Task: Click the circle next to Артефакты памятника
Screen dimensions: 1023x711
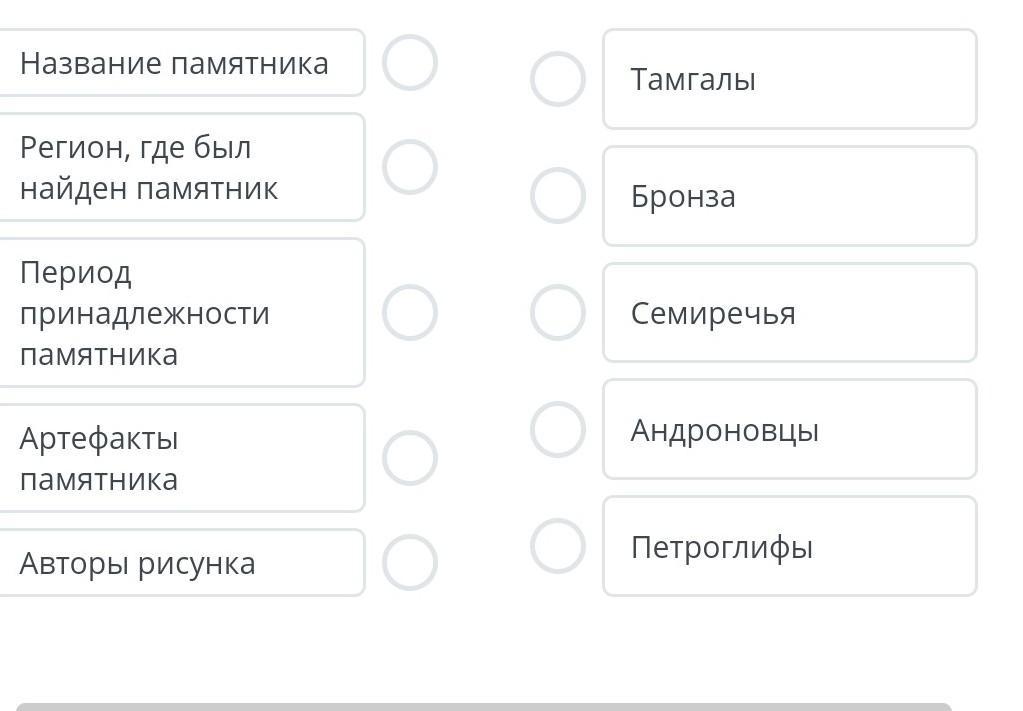Action: pyautogui.click(x=410, y=458)
